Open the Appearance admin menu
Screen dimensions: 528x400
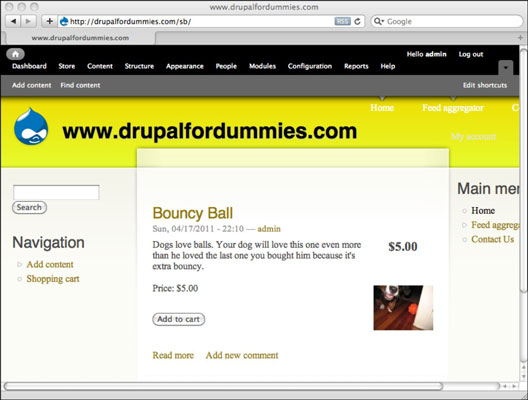(x=185, y=66)
